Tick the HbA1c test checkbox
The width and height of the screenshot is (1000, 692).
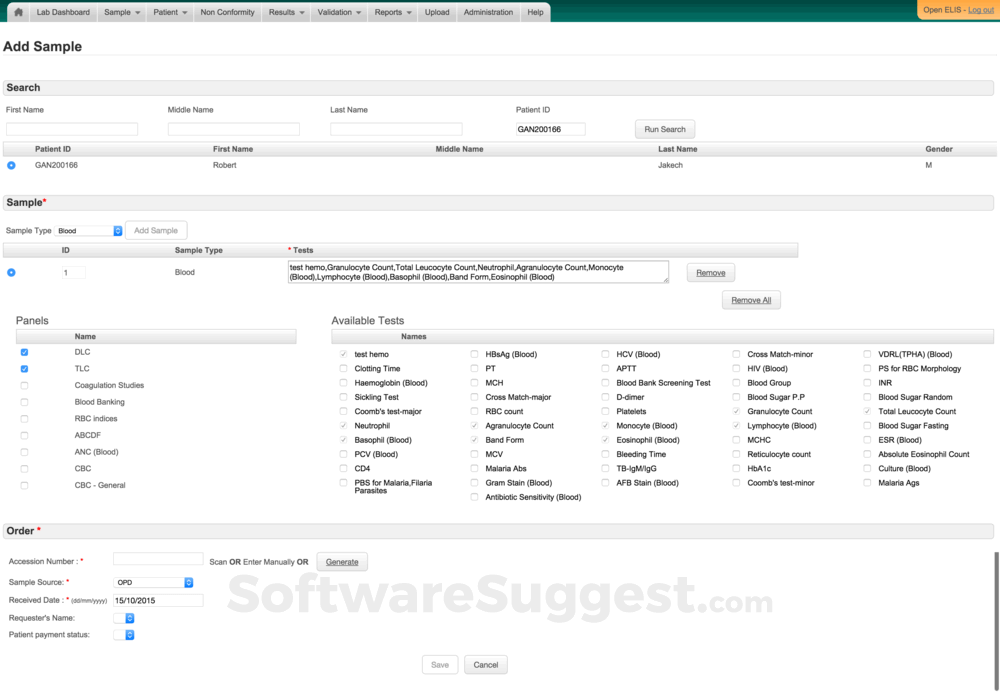tap(736, 468)
